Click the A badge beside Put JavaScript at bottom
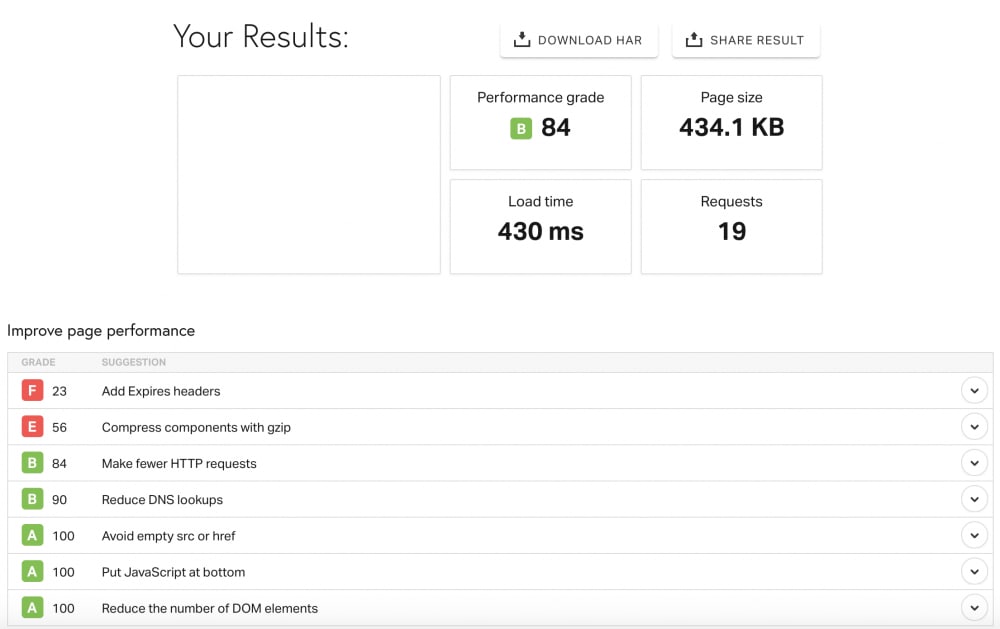 tap(32, 572)
